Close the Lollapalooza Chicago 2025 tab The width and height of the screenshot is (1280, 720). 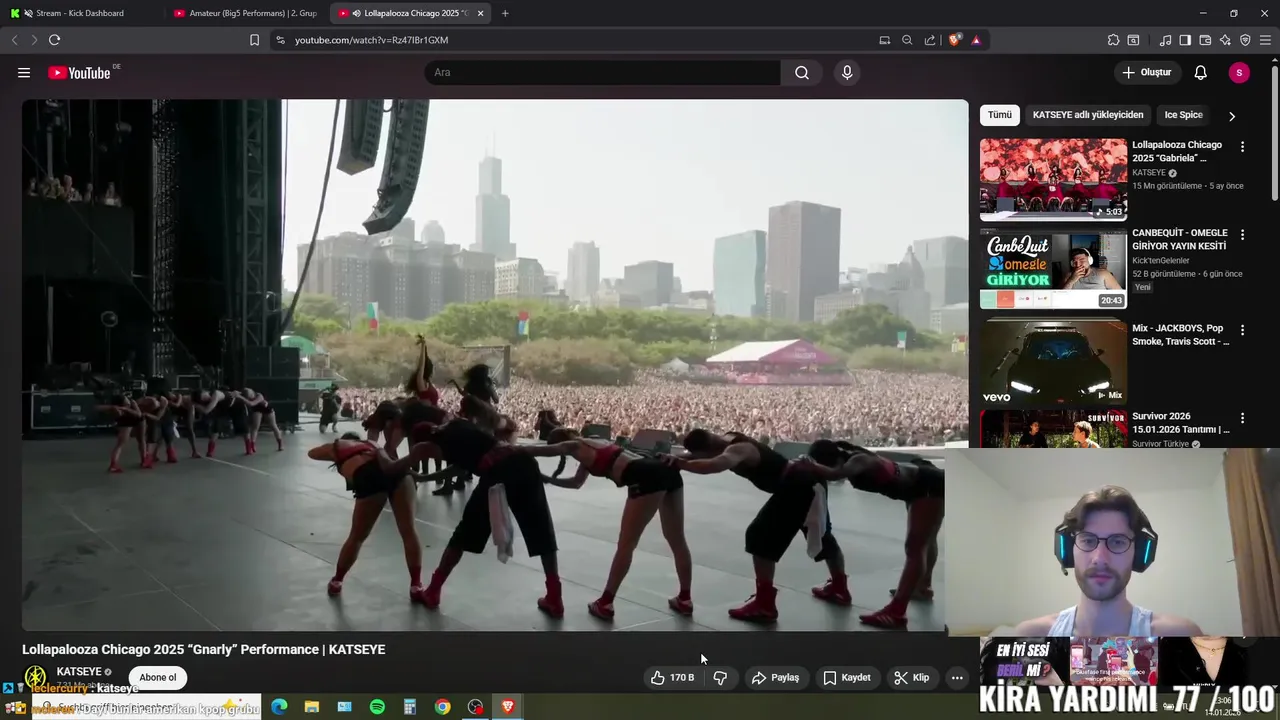pyautogui.click(x=480, y=13)
